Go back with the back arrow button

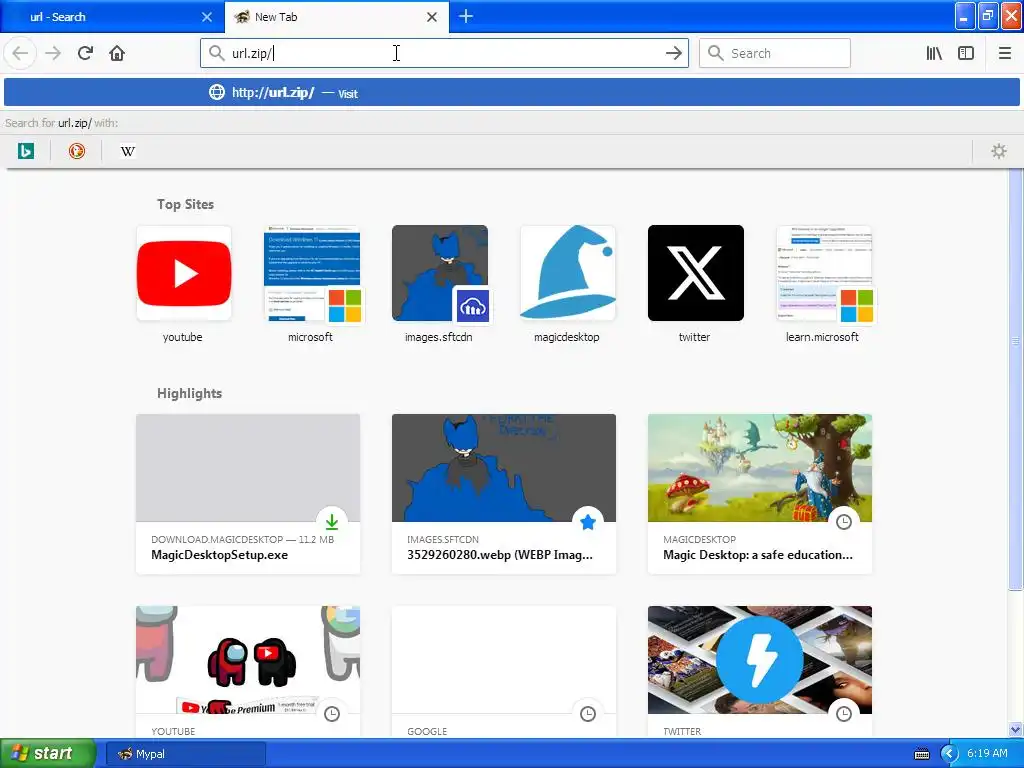tap(20, 53)
